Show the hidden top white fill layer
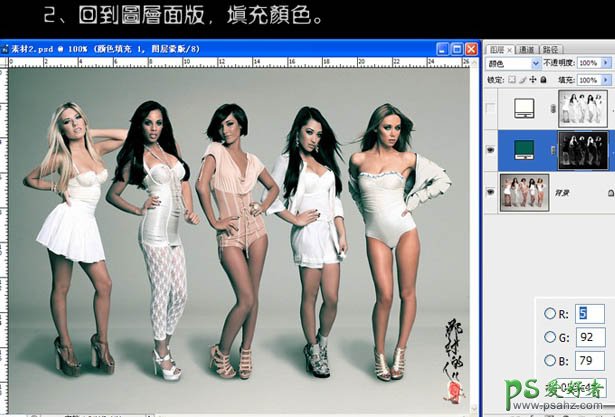Viewport: 615px width, 417px height. click(x=491, y=108)
